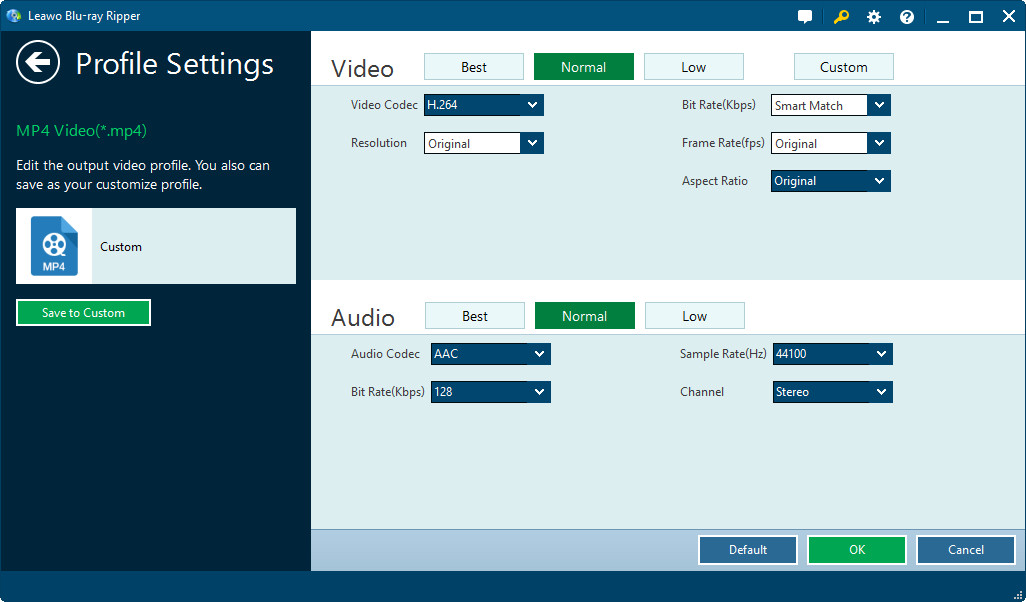Select the Best video quality preset
The height and width of the screenshot is (602, 1026).
coord(474,67)
